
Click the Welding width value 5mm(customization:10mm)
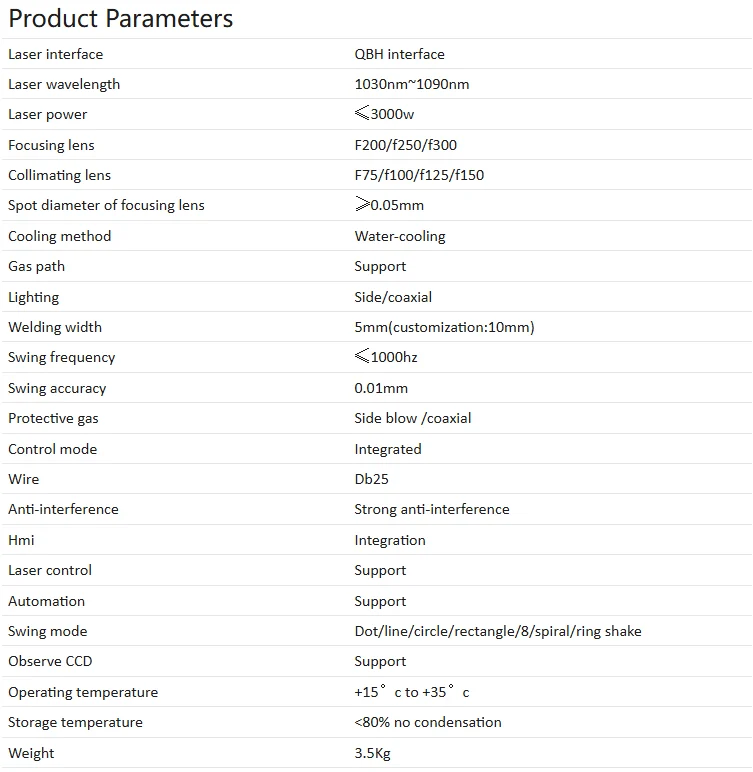pyautogui.click(x=444, y=327)
